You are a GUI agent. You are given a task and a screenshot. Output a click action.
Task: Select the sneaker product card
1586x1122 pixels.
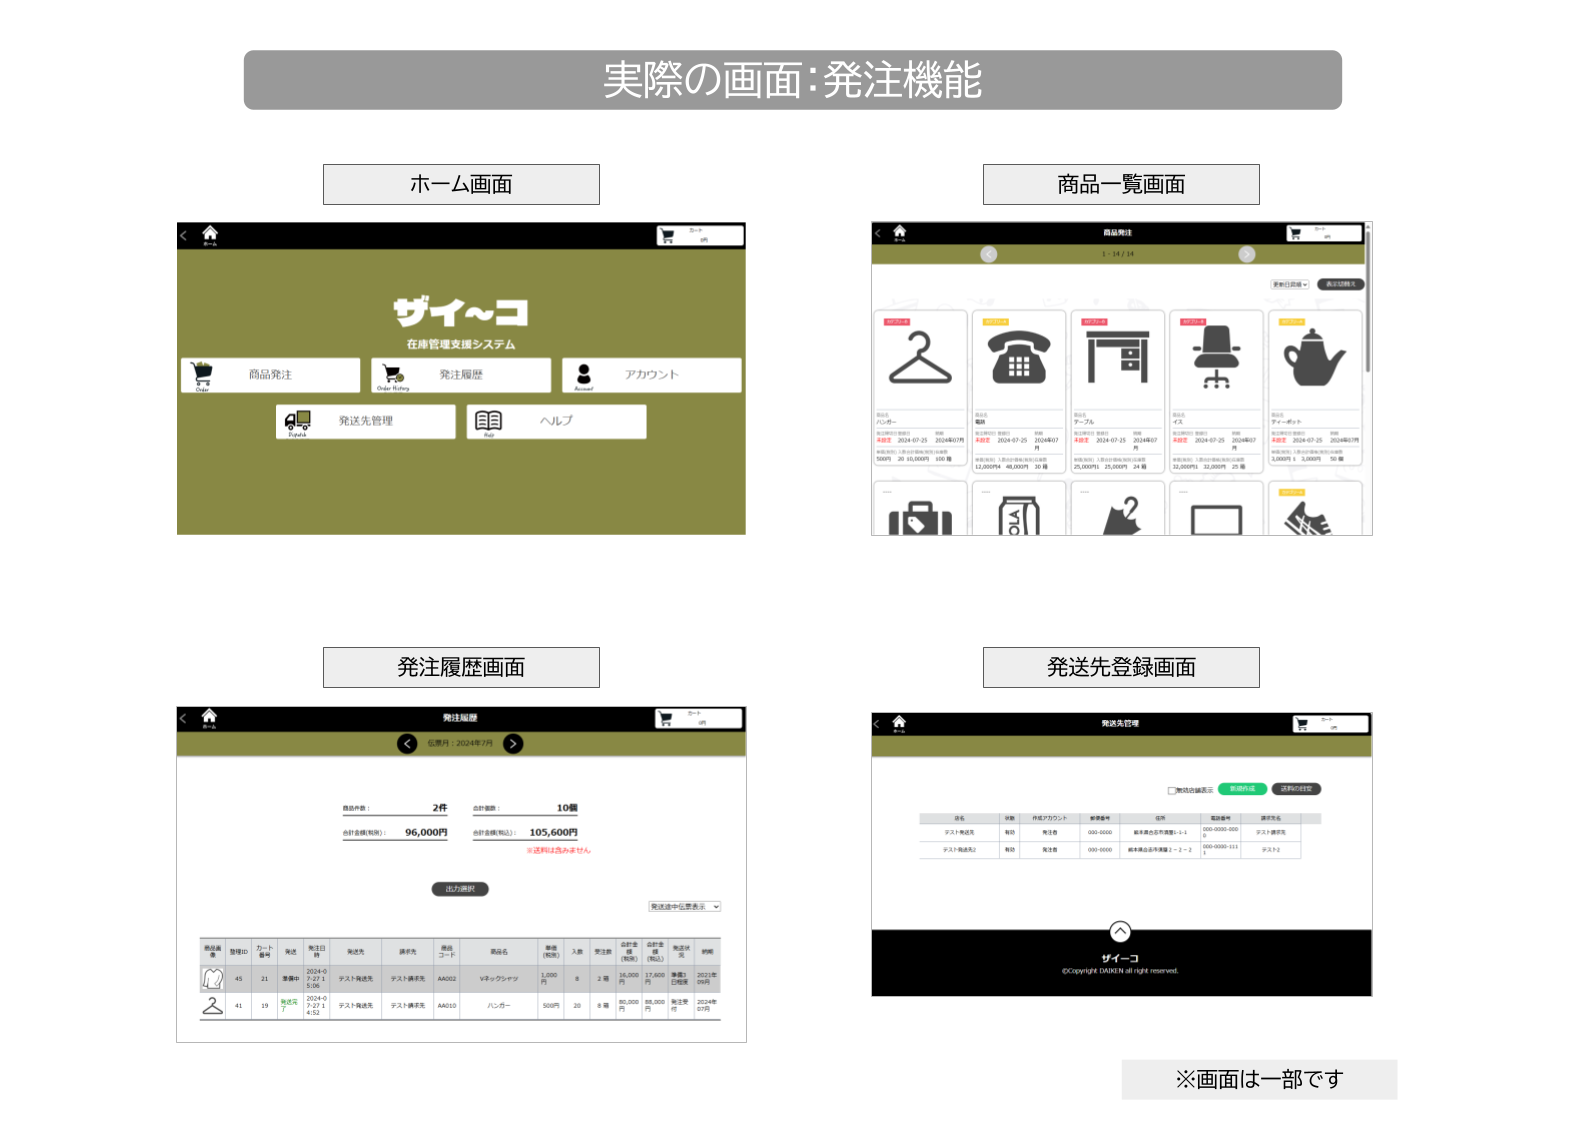pyautogui.click(x=1315, y=509)
